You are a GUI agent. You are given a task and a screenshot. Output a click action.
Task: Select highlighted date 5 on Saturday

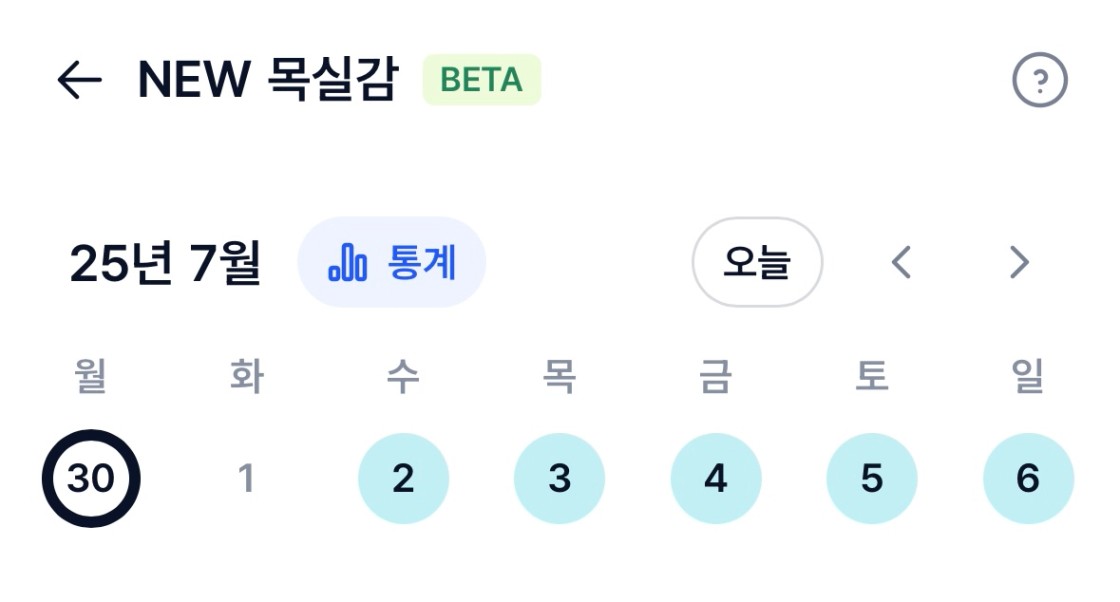[x=872, y=478]
